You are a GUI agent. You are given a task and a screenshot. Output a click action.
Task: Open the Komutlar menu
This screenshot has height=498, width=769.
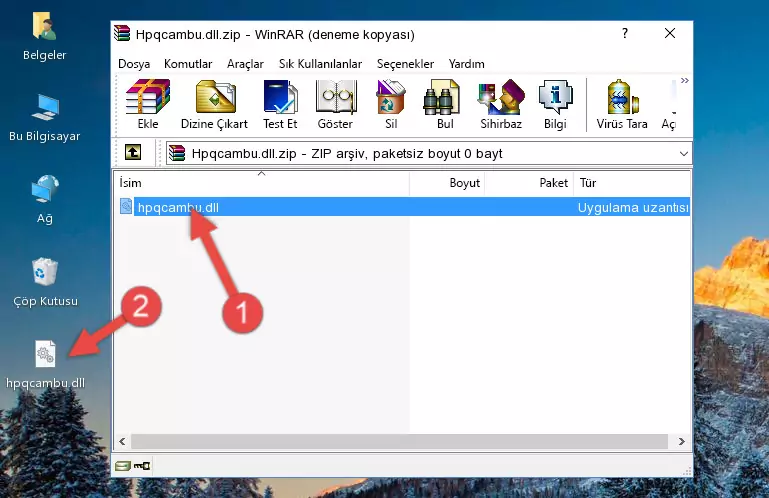(x=188, y=64)
